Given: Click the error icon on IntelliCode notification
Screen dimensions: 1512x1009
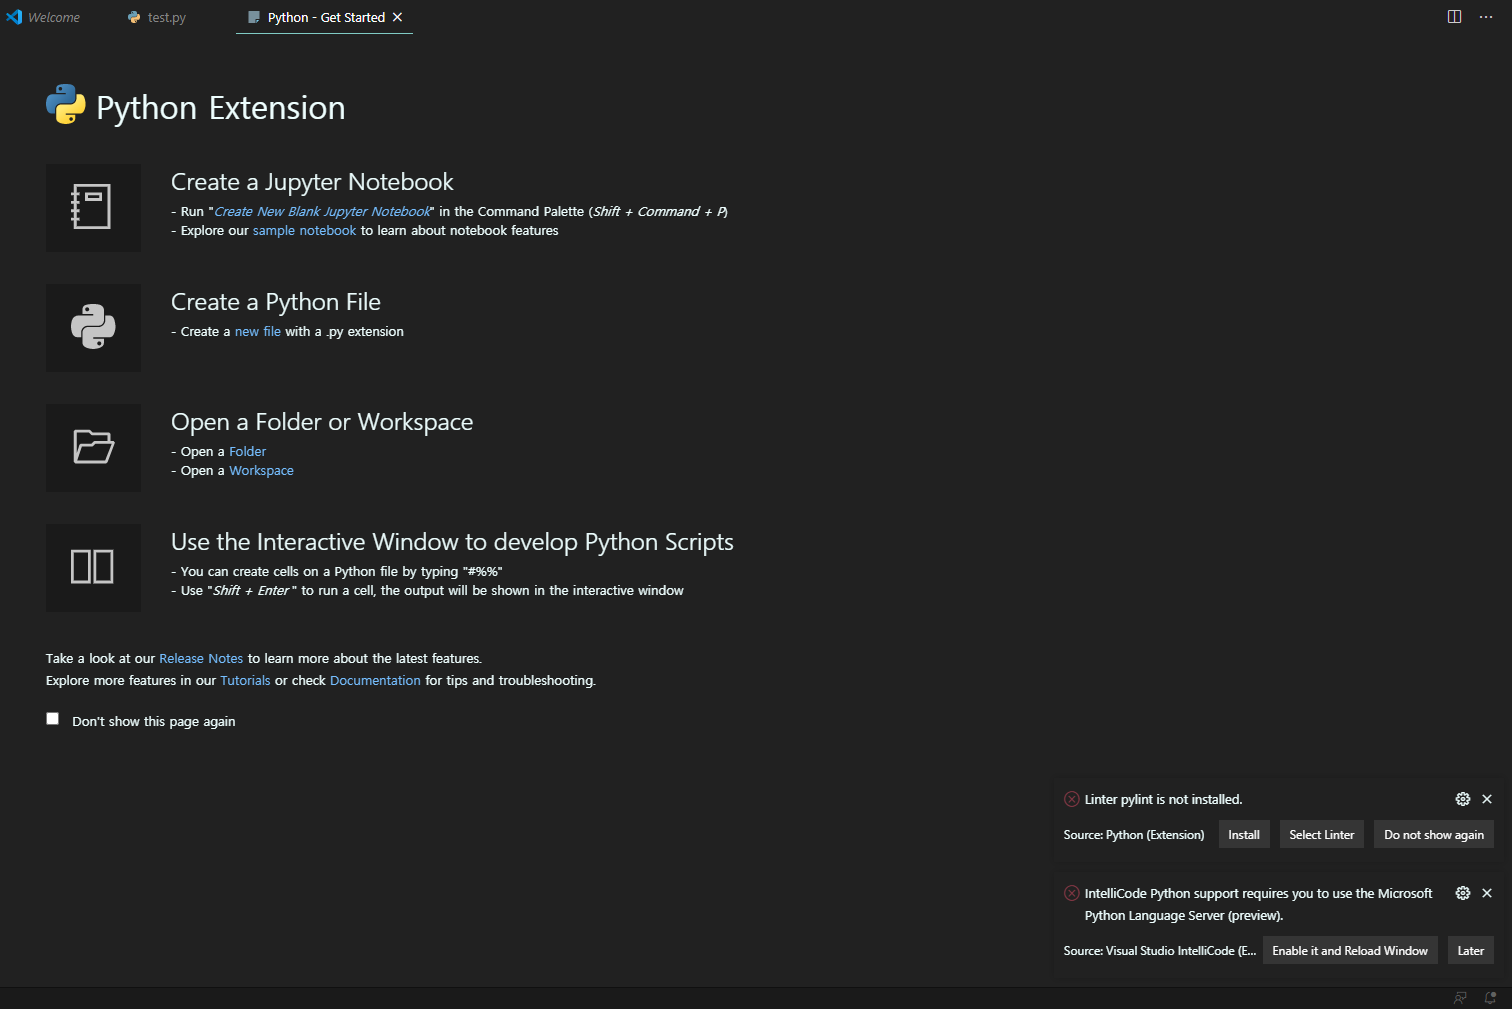Looking at the screenshot, I should coord(1072,893).
